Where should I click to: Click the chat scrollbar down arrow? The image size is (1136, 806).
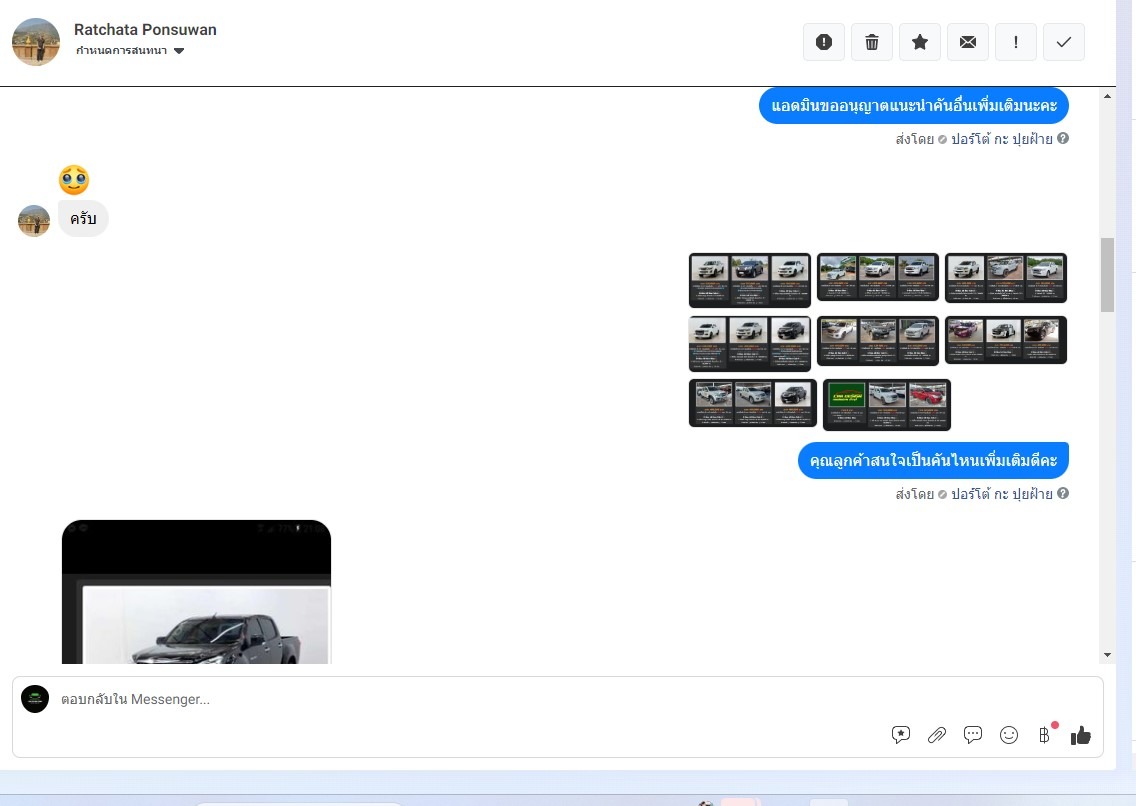[1107, 654]
